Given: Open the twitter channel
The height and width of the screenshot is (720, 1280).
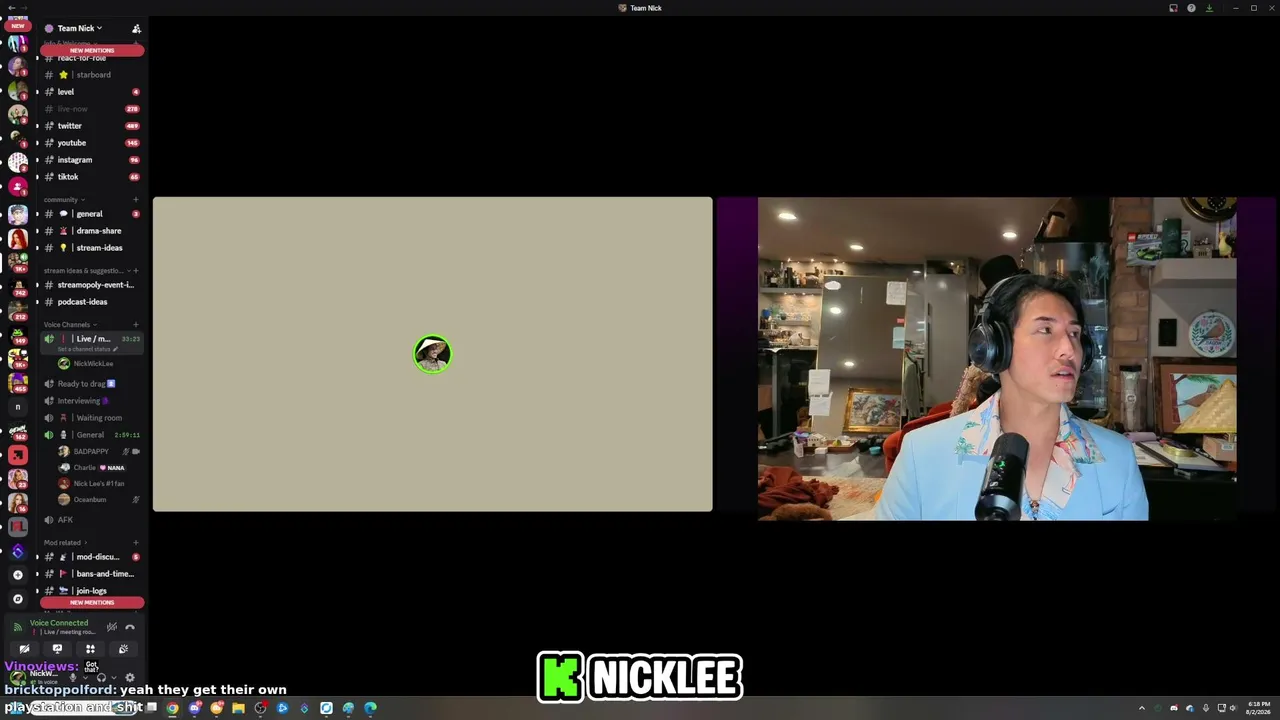Looking at the screenshot, I should (92, 126).
